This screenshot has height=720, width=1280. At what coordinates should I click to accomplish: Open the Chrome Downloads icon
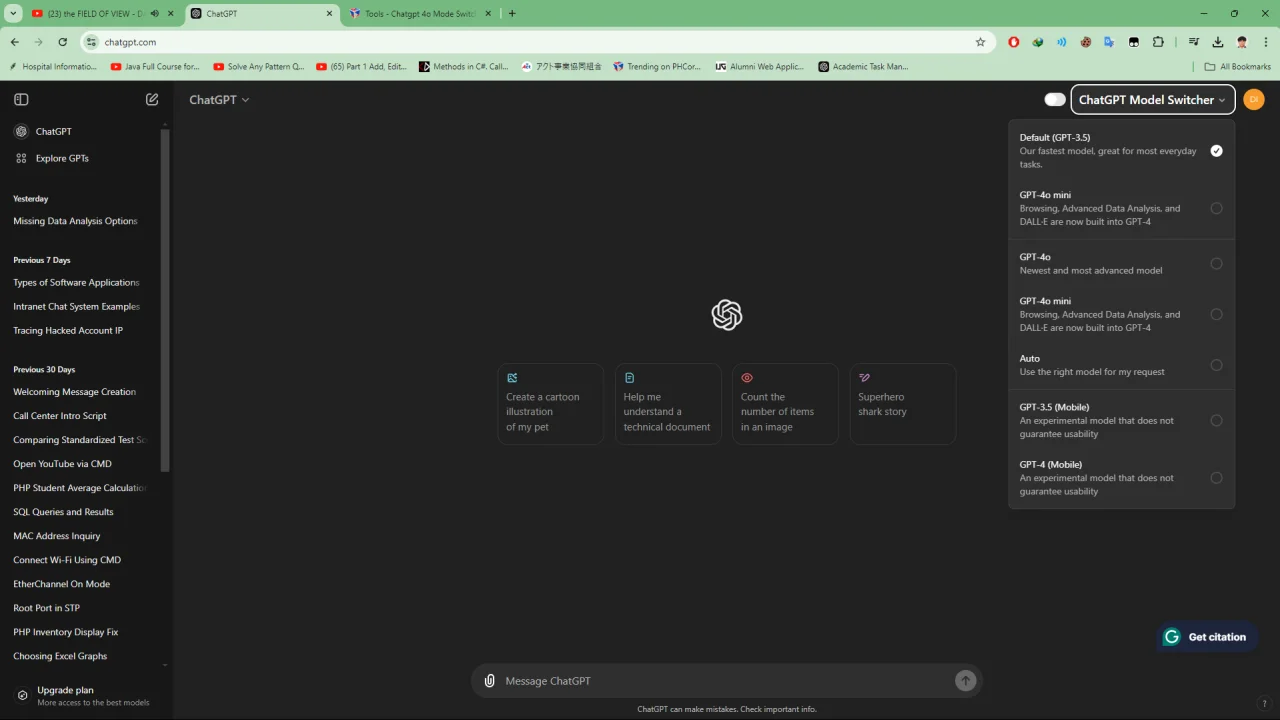[x=1218, y=42]
